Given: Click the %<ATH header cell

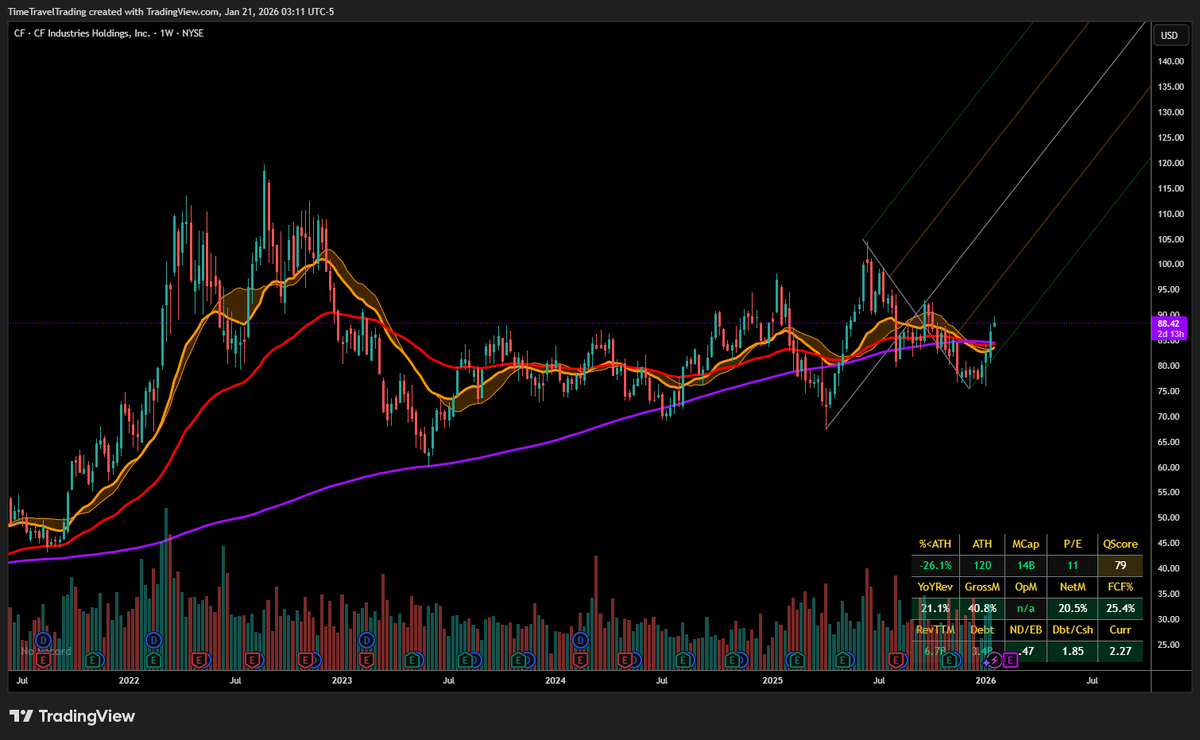Looking at the screenshot, I should click(933, 544).
